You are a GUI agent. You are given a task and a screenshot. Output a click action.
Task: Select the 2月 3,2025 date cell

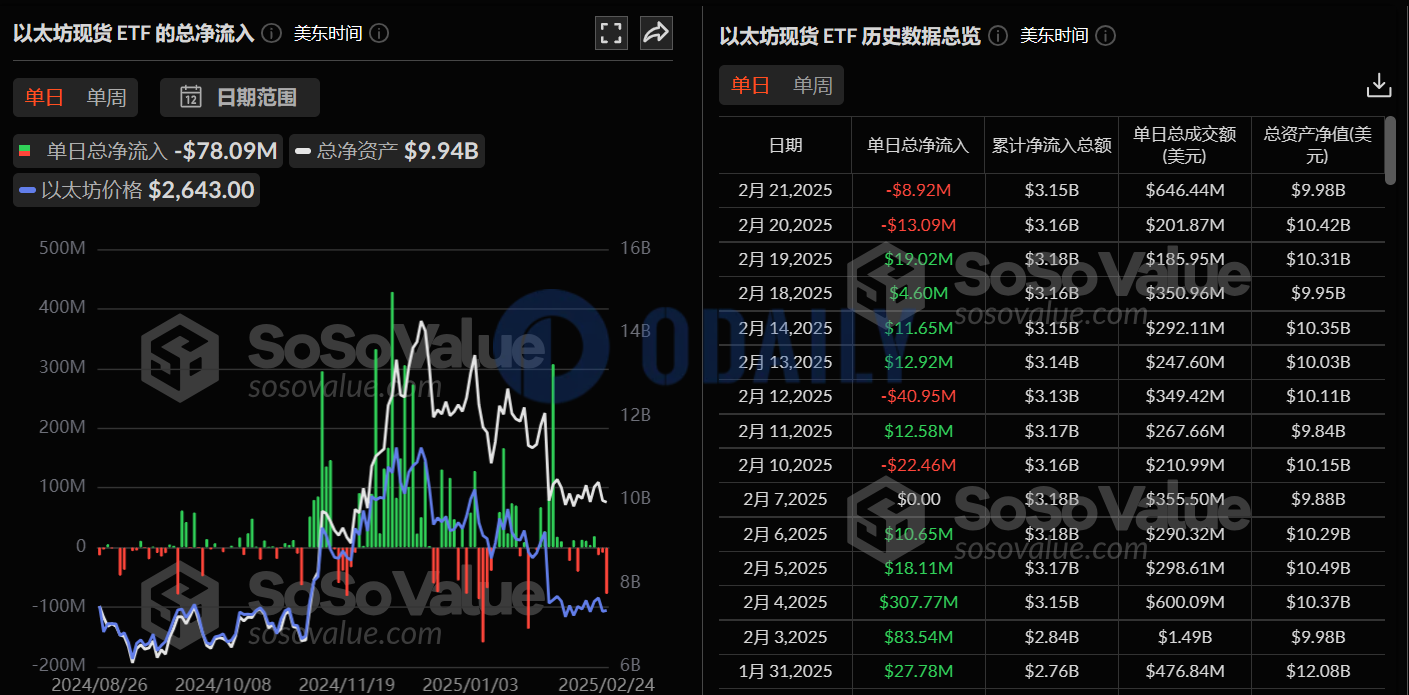click(785, 636)
